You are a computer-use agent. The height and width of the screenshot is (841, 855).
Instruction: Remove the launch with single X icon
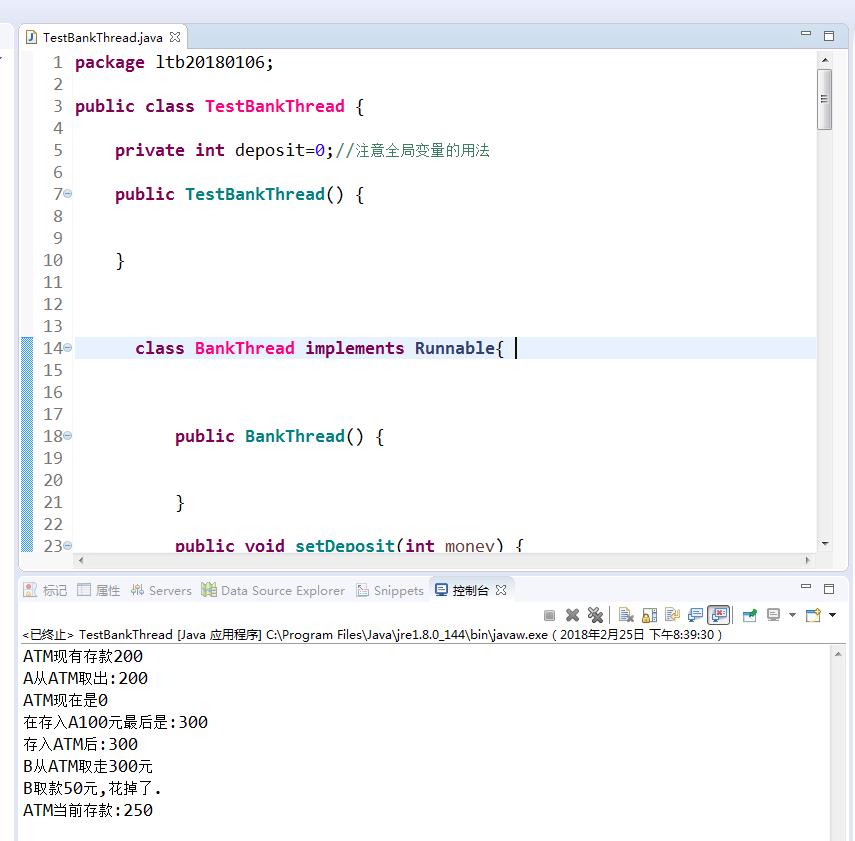572,615
